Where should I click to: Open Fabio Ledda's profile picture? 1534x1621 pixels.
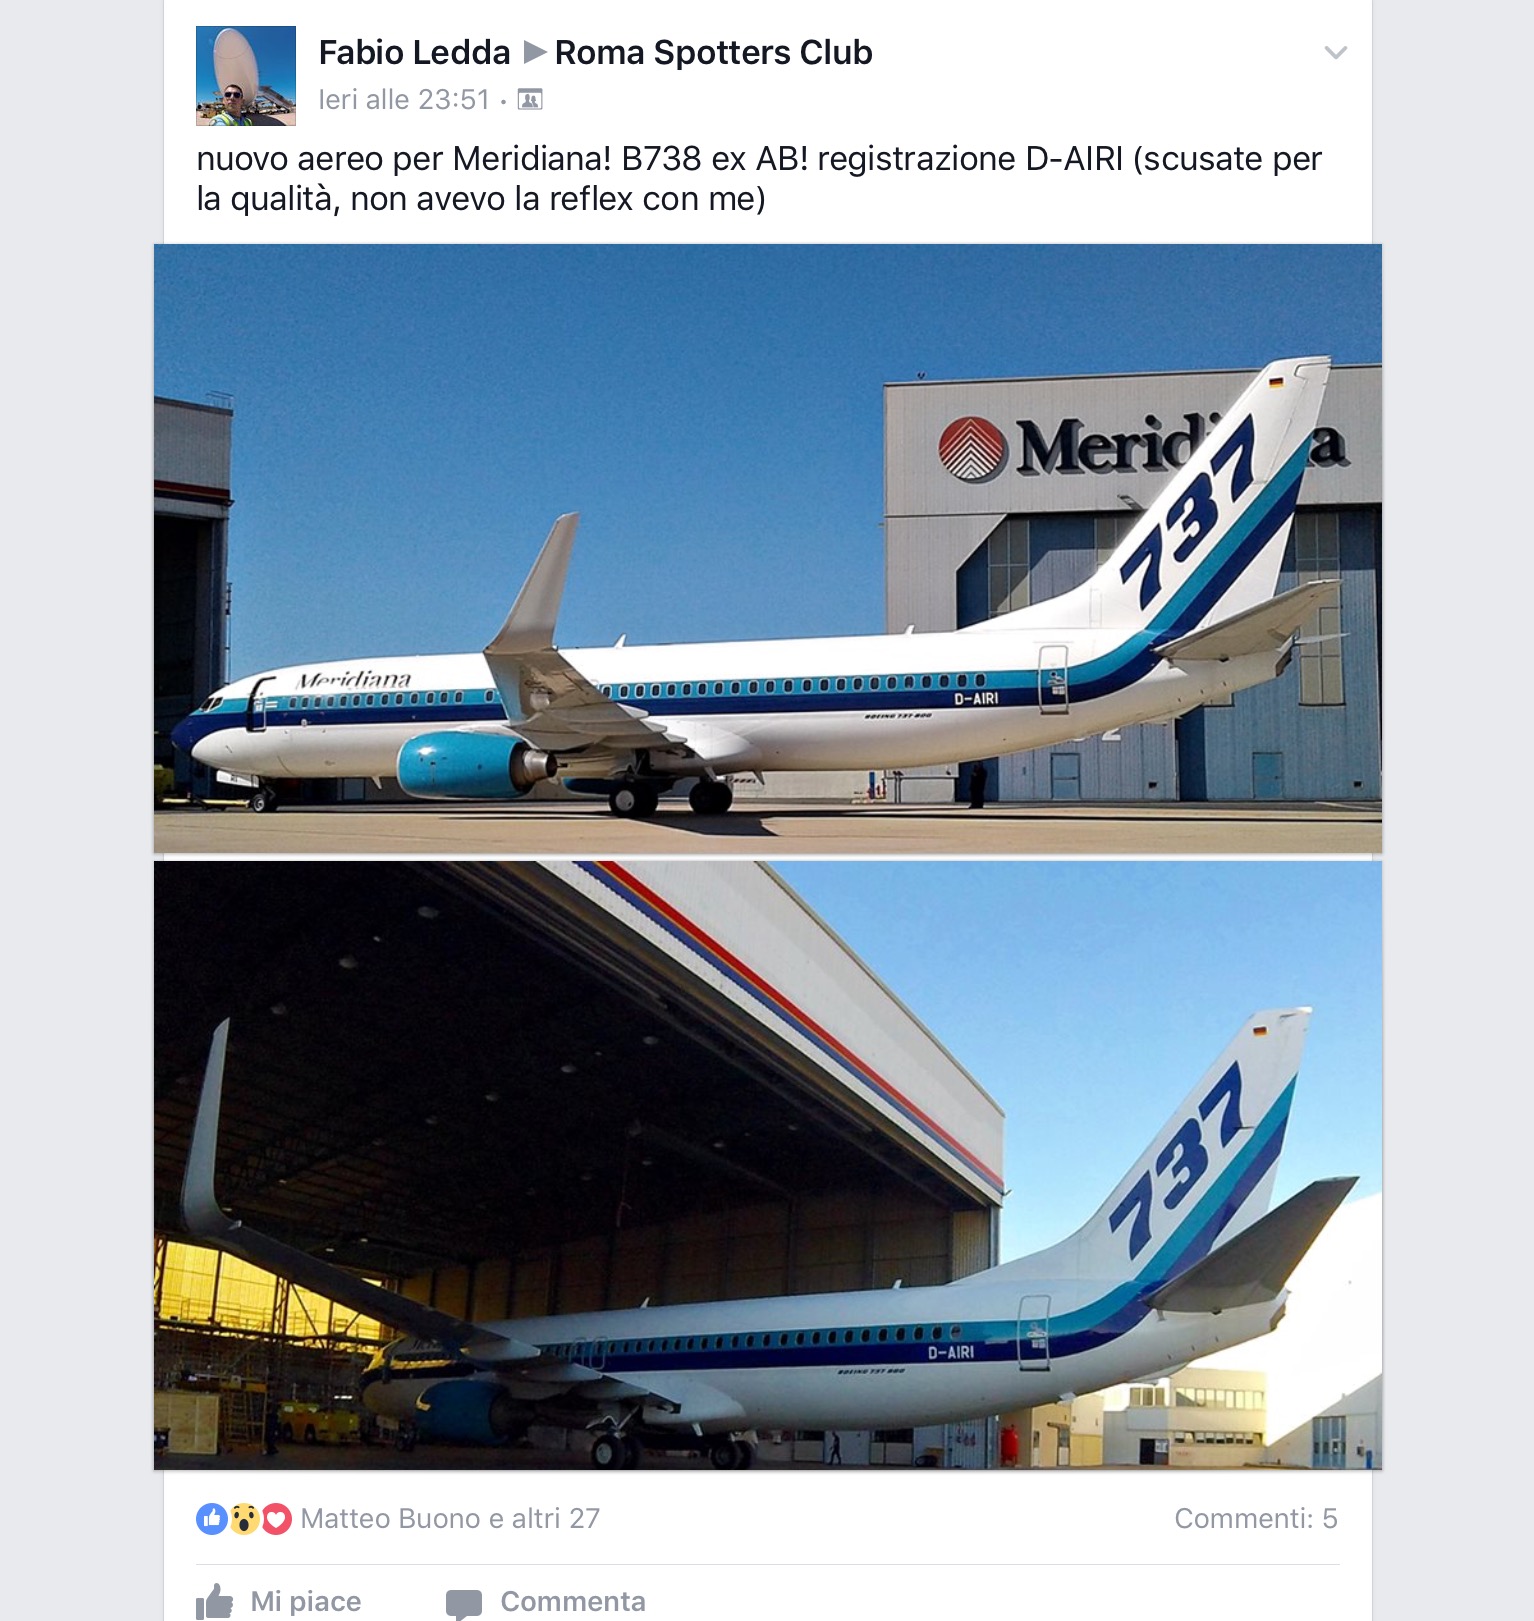click(x=246, y=76)
